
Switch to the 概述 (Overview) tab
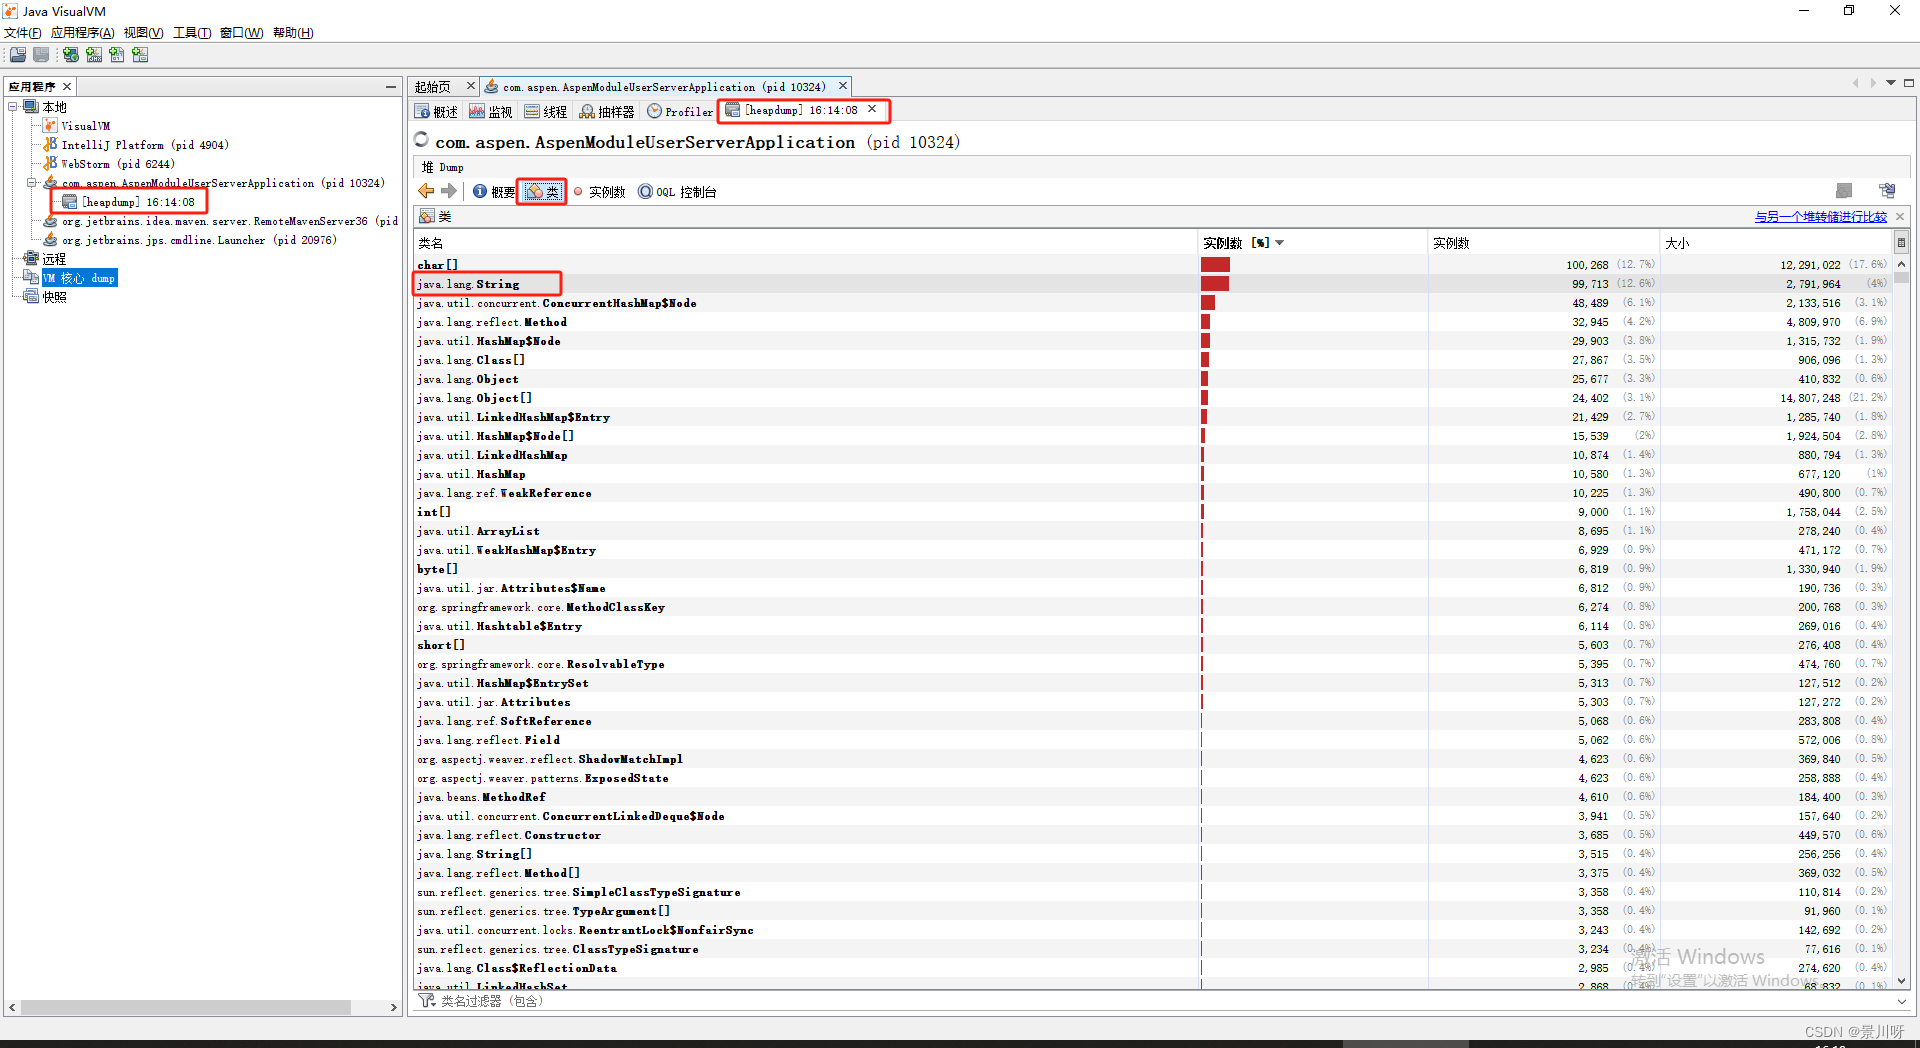click(x=436, y=111)
